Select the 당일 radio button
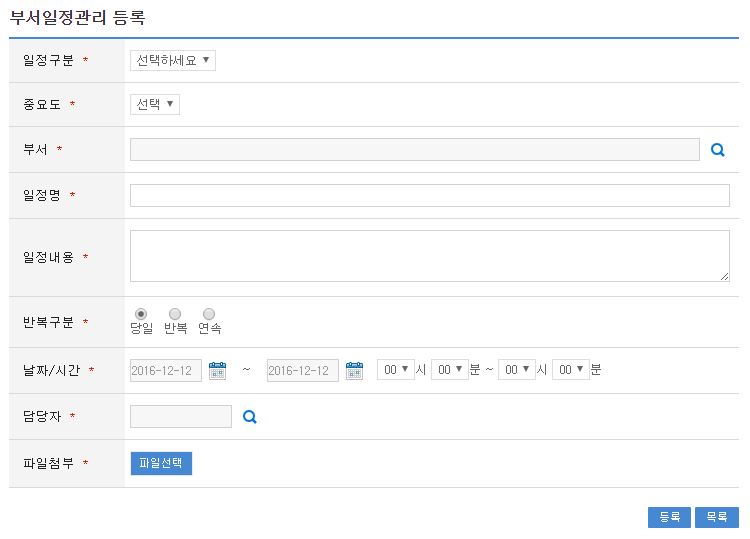This screenshot has width=750, height=539. [141, 314]
